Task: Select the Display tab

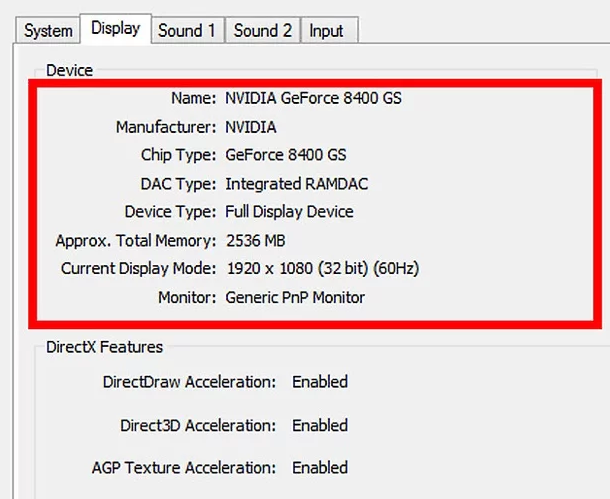Action: 116,29
